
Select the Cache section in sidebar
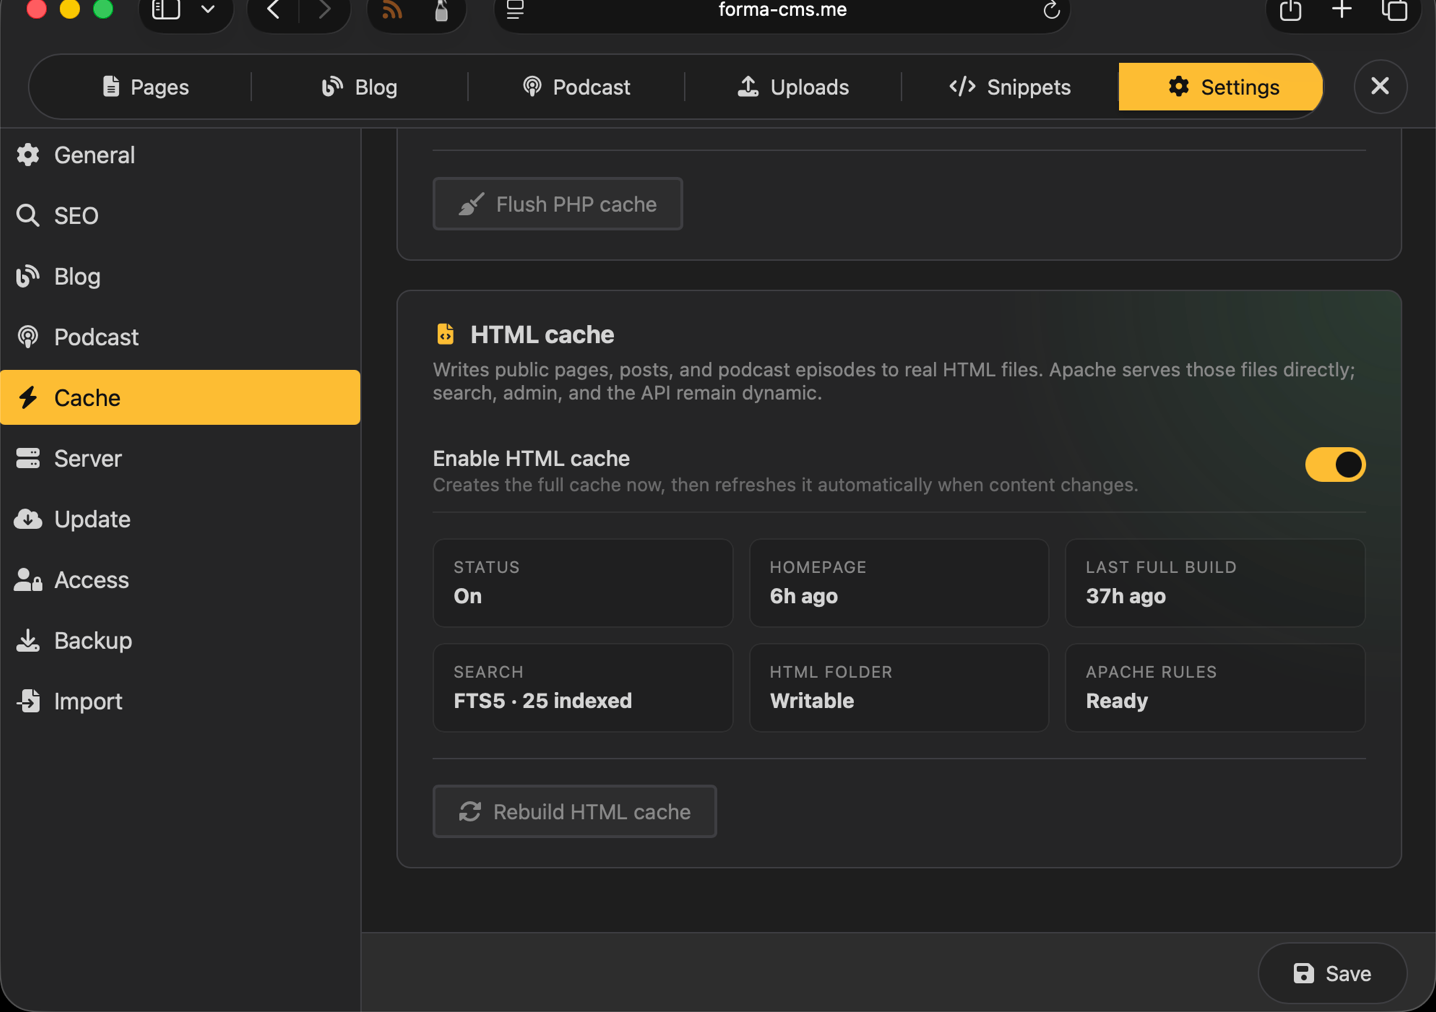[x=180, y=397]
